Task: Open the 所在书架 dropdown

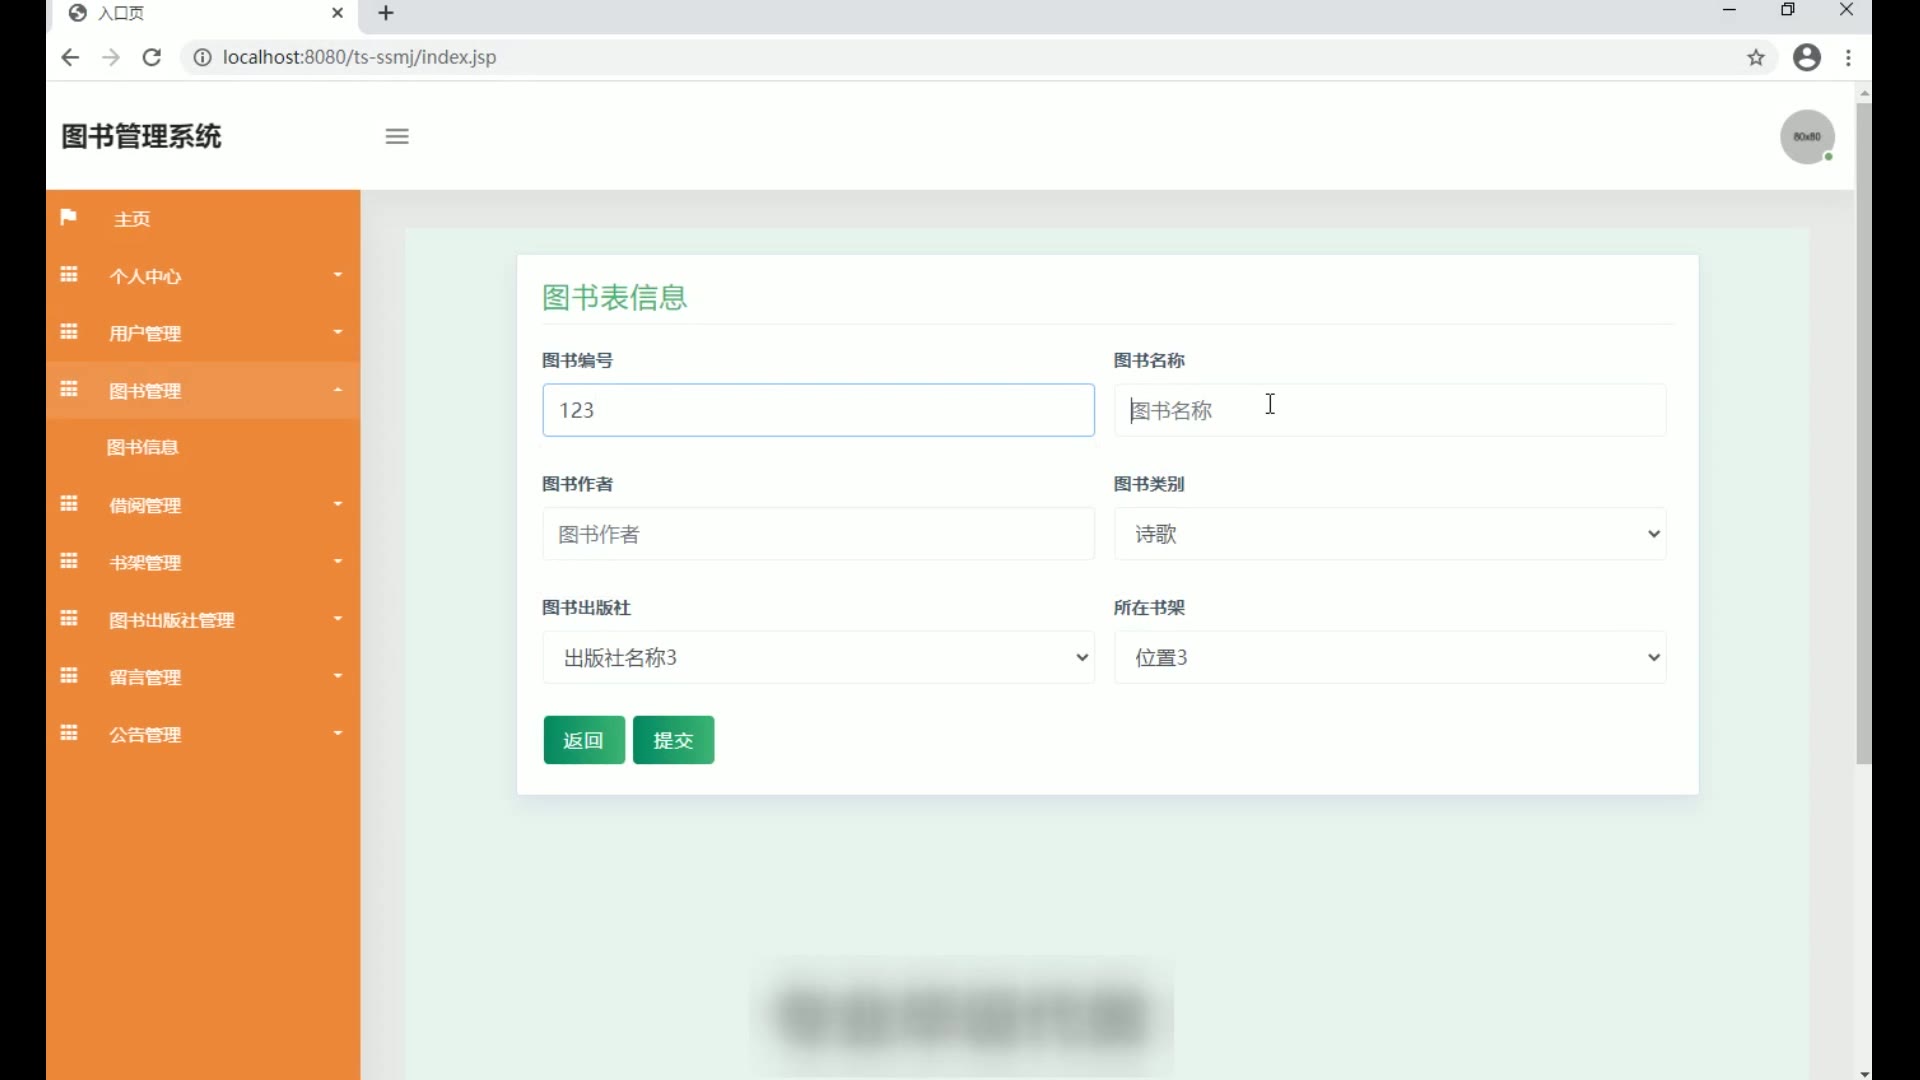Action: (x=1390, y=658)
